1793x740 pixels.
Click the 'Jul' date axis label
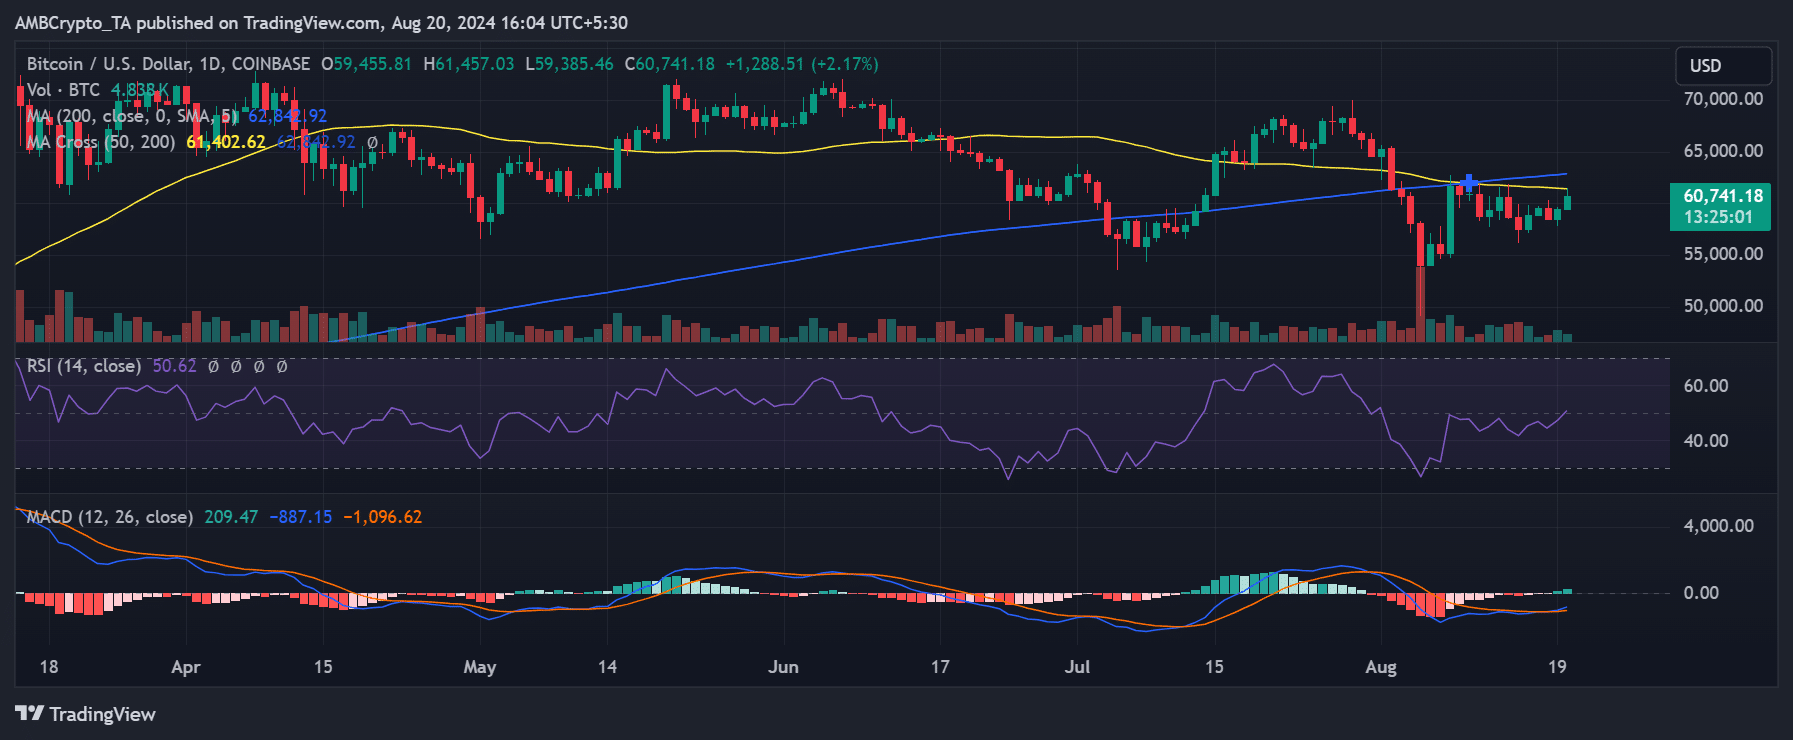[x=1077, y=667]
